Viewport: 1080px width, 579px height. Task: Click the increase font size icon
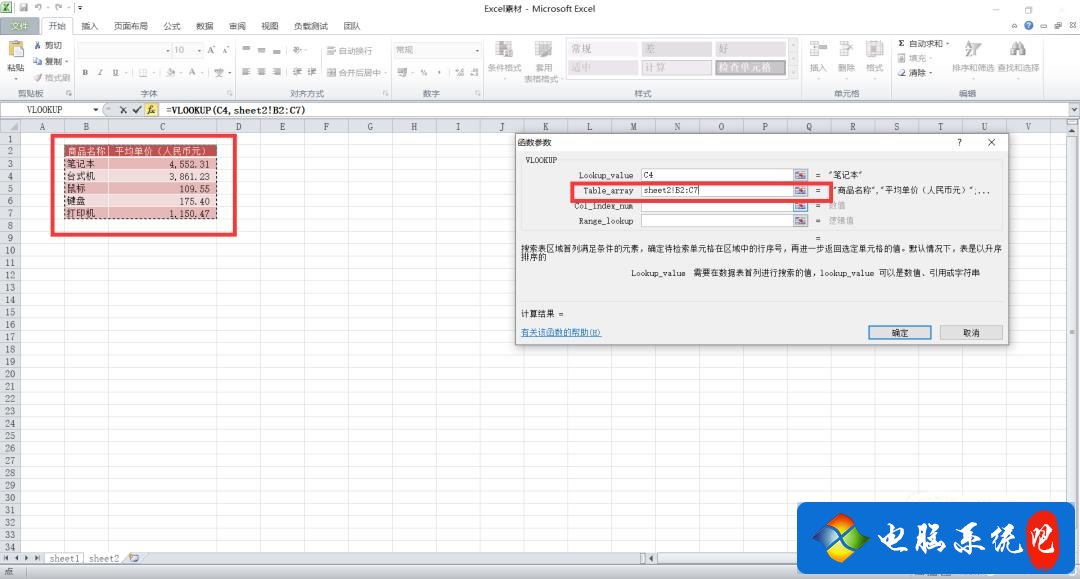click(x=211, y=50)
